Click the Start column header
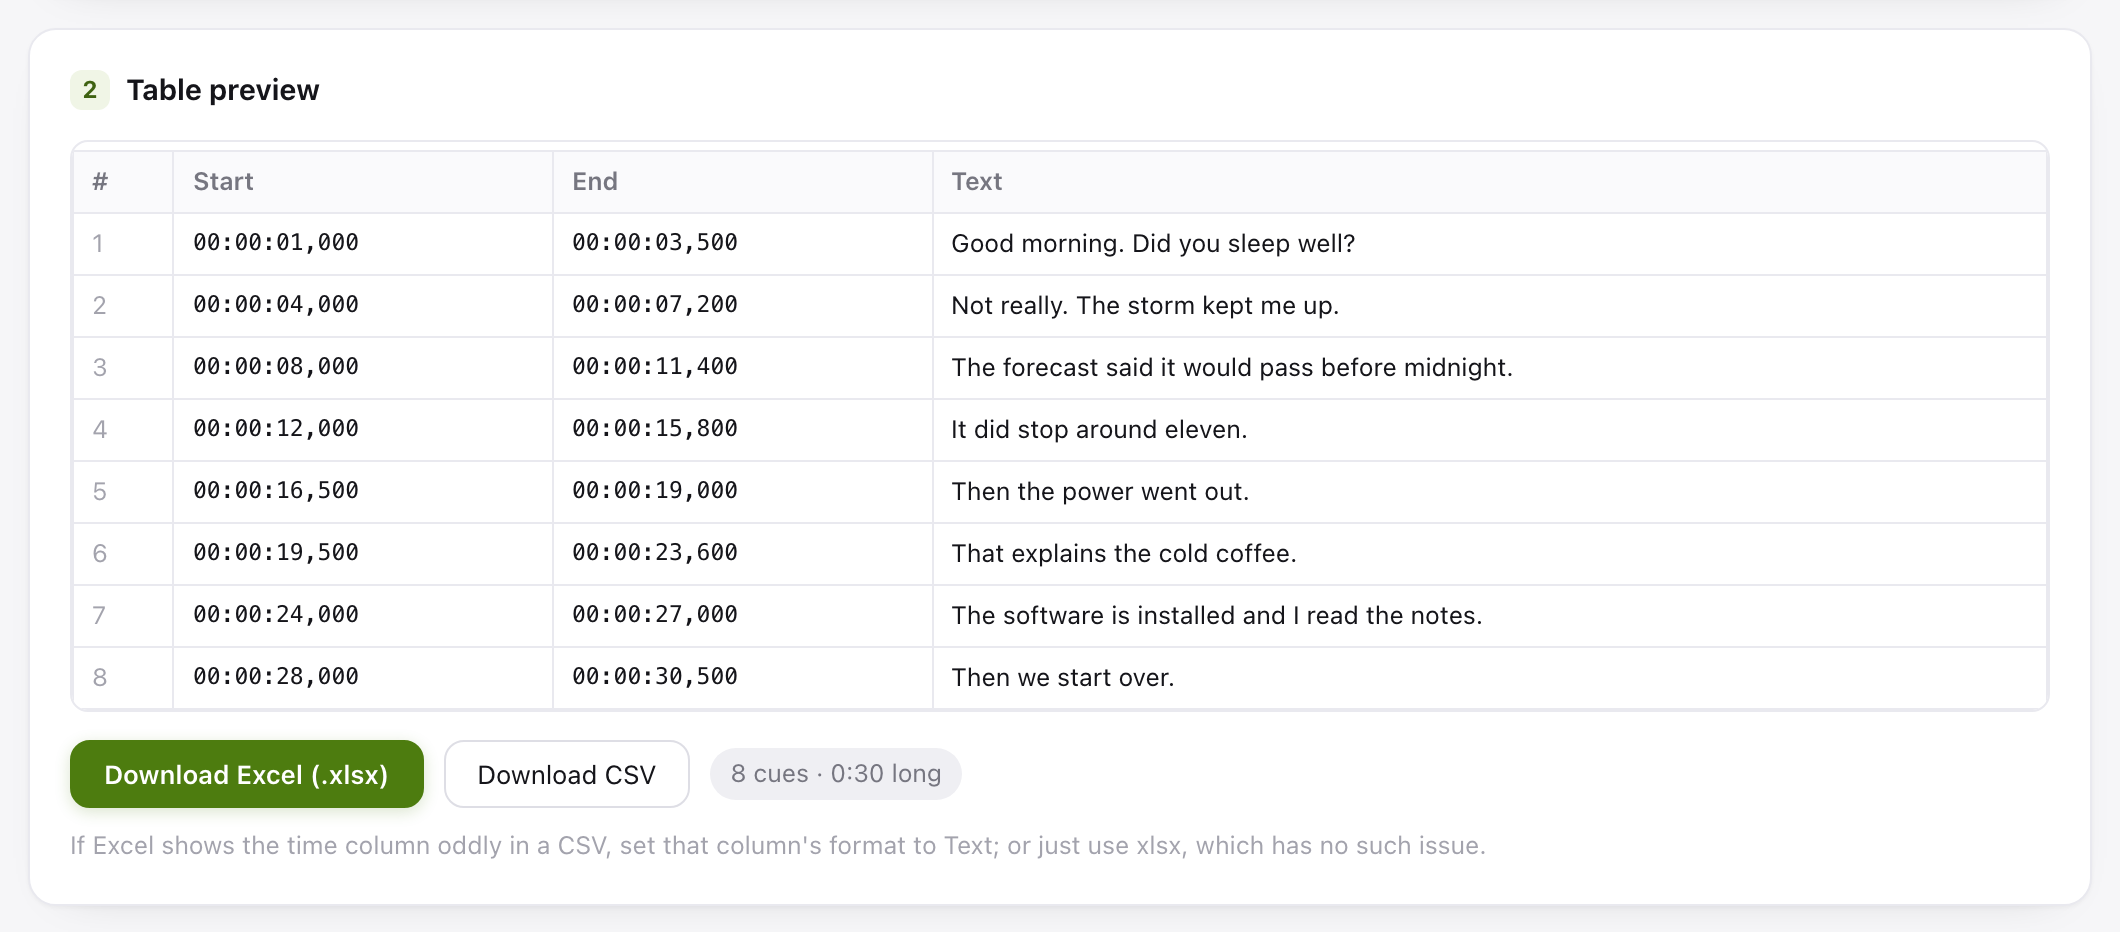This screenshot has height=932, width=2120. click(x=363, y=182)
